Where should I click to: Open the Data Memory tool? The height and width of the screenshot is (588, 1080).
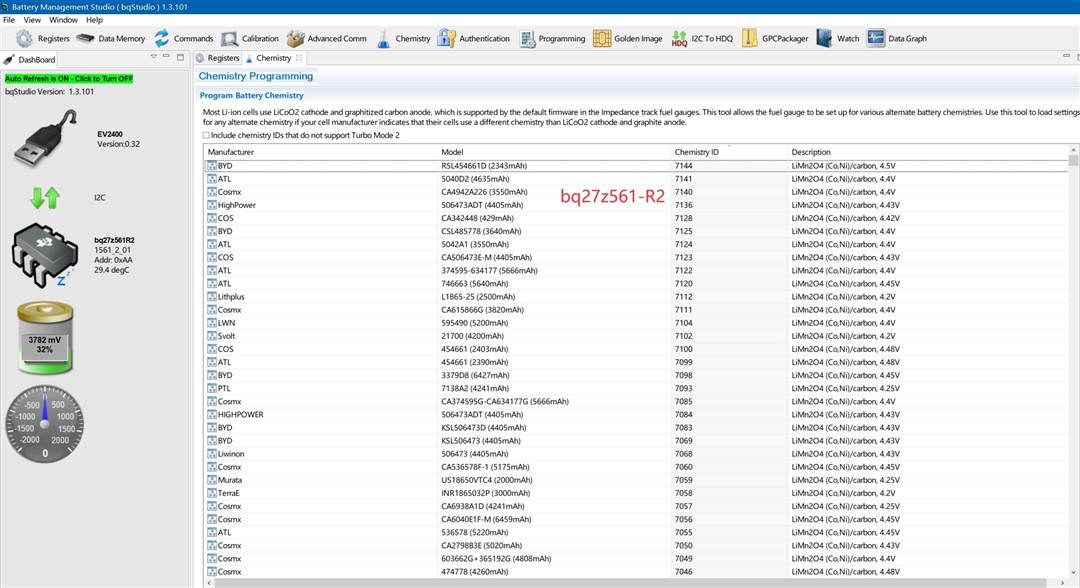pyautogui.click(x=111, y=39)
